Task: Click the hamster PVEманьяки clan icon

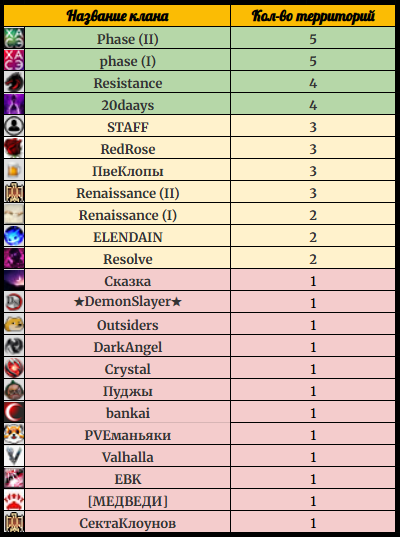Action: click(x=14, y=434)
